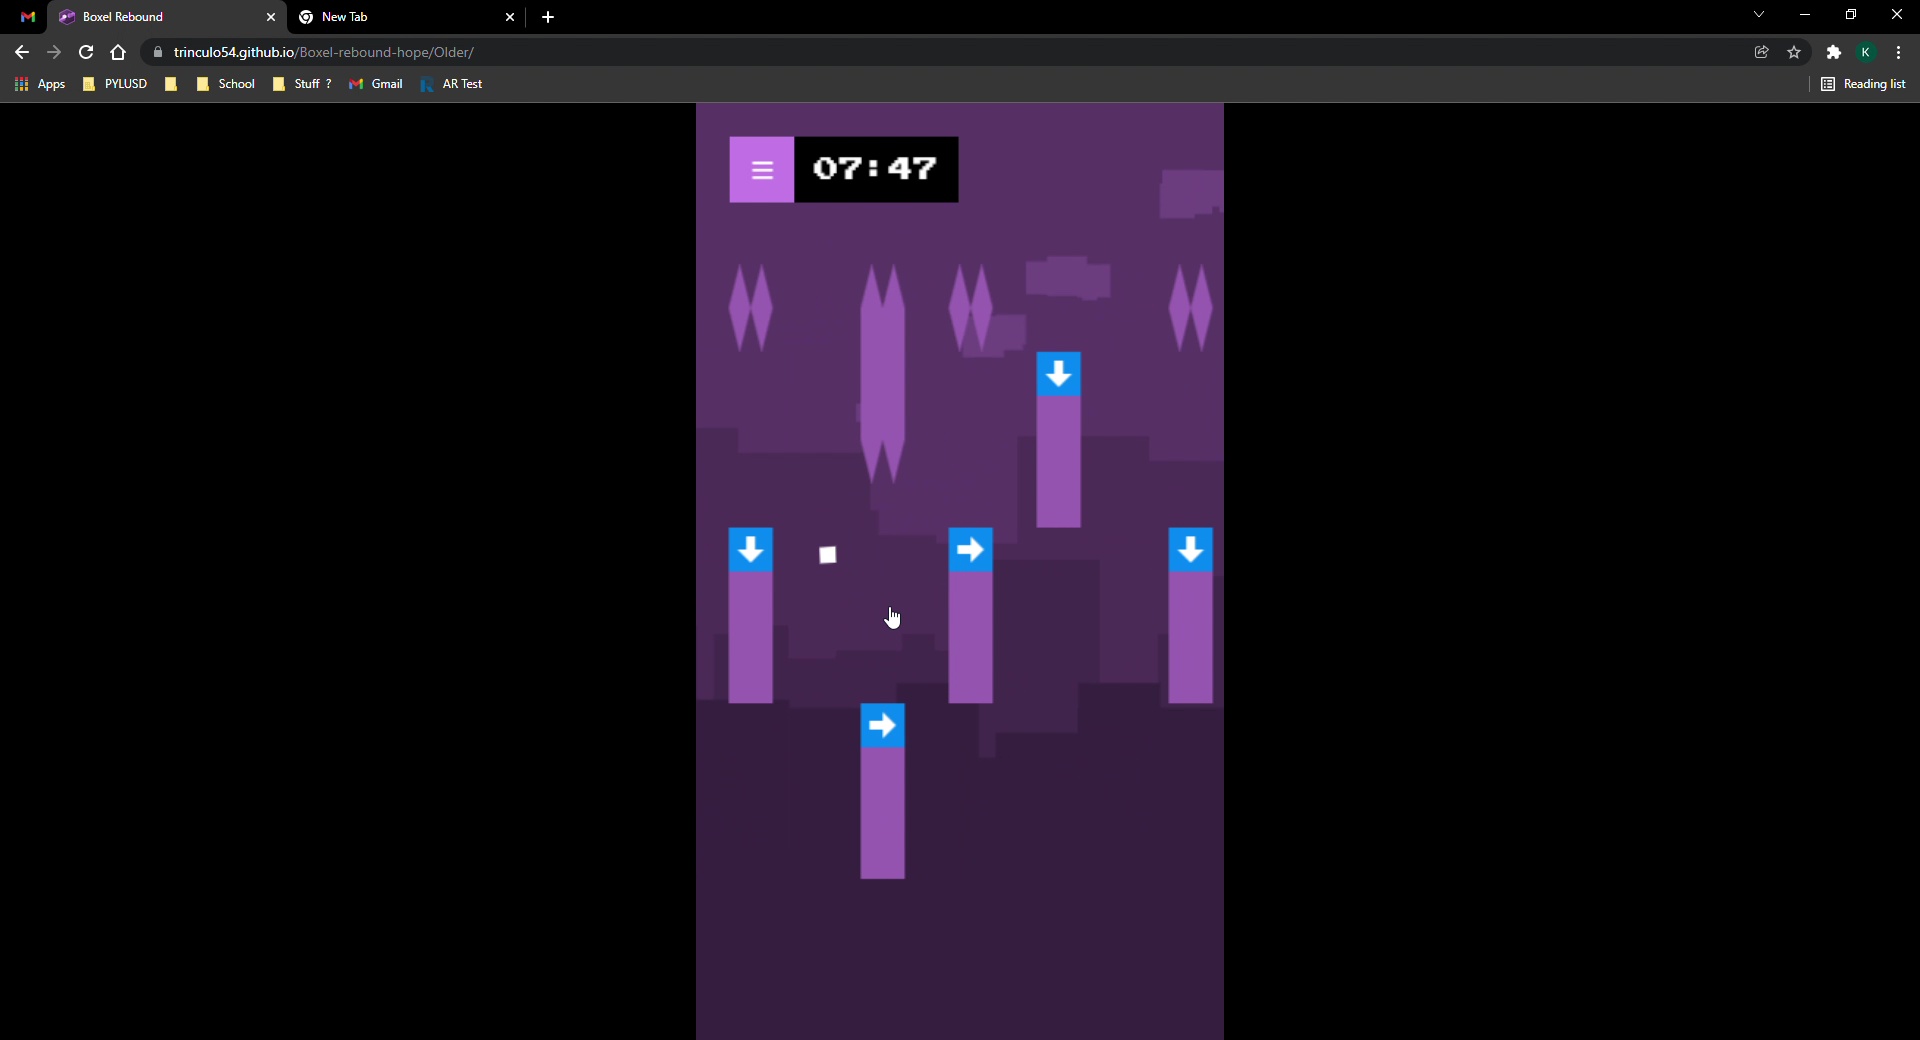Switch to the New Tab tab
Viewport: 1920px width, 1040px height.
[400, 17]
